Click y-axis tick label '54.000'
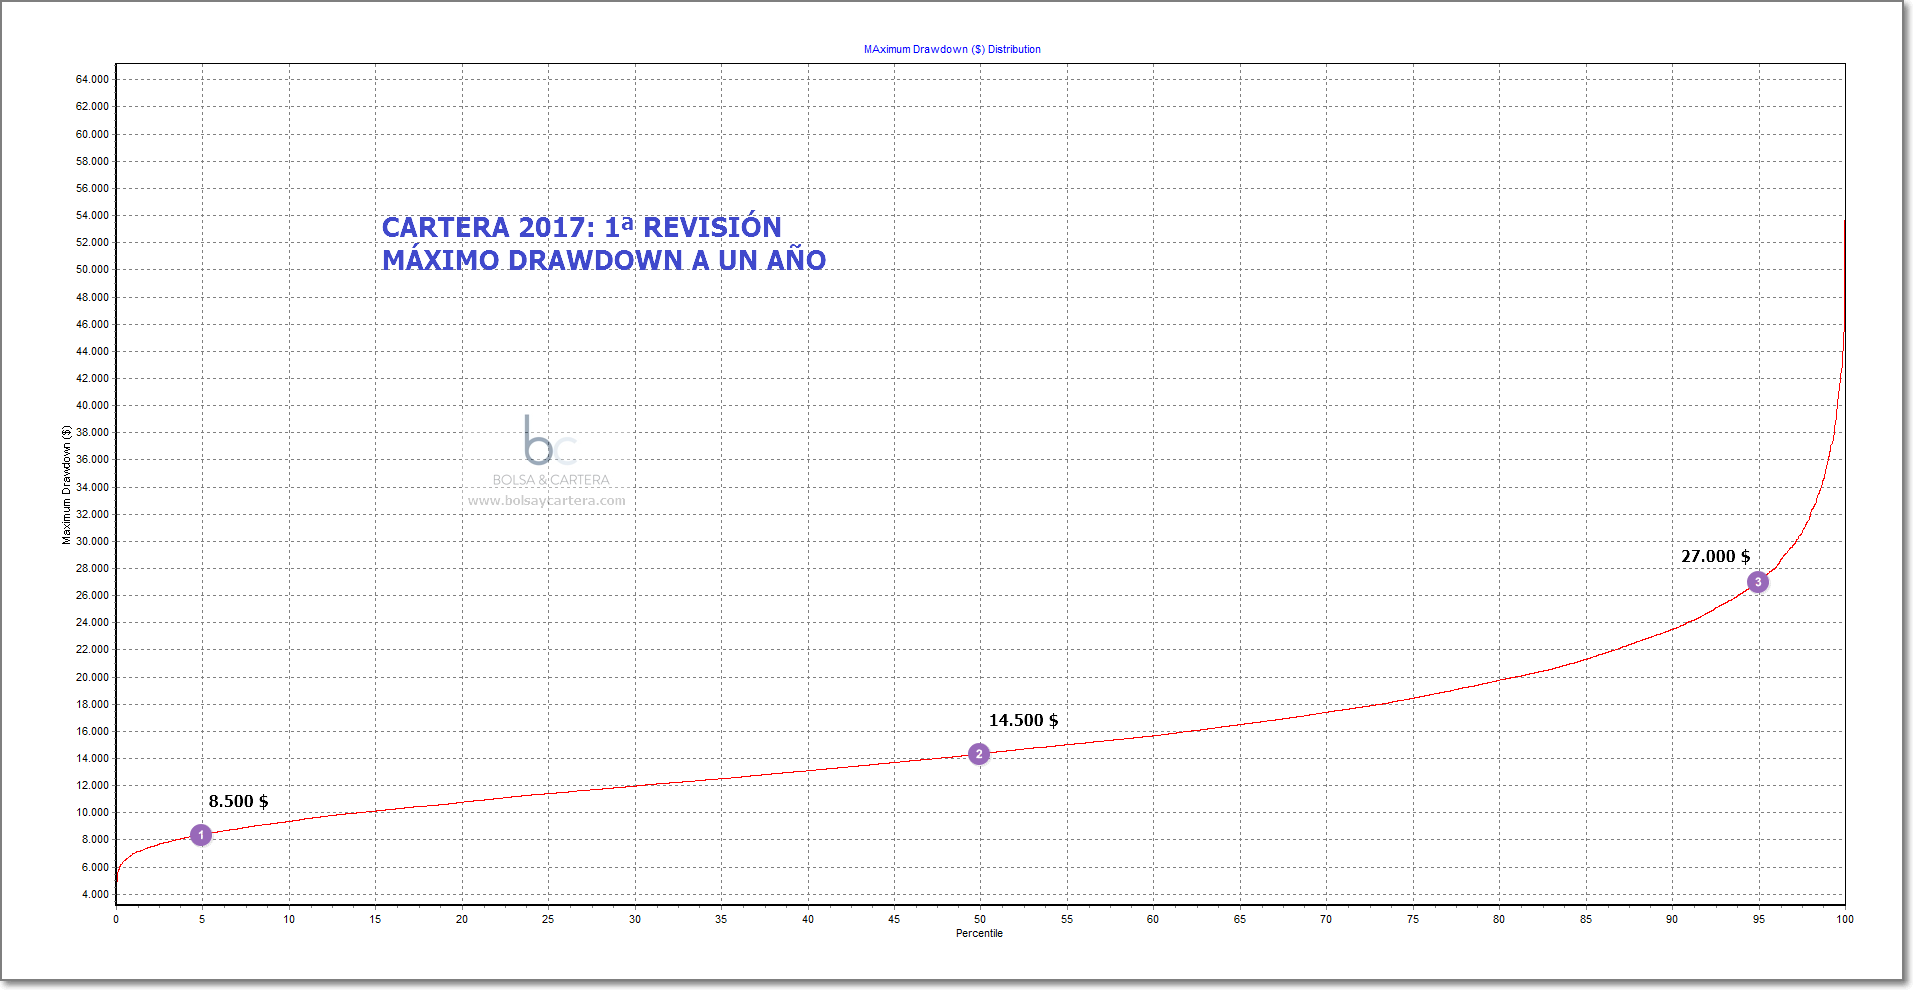1913x990 pixels. pyautogui.click(x=92, y=215)
